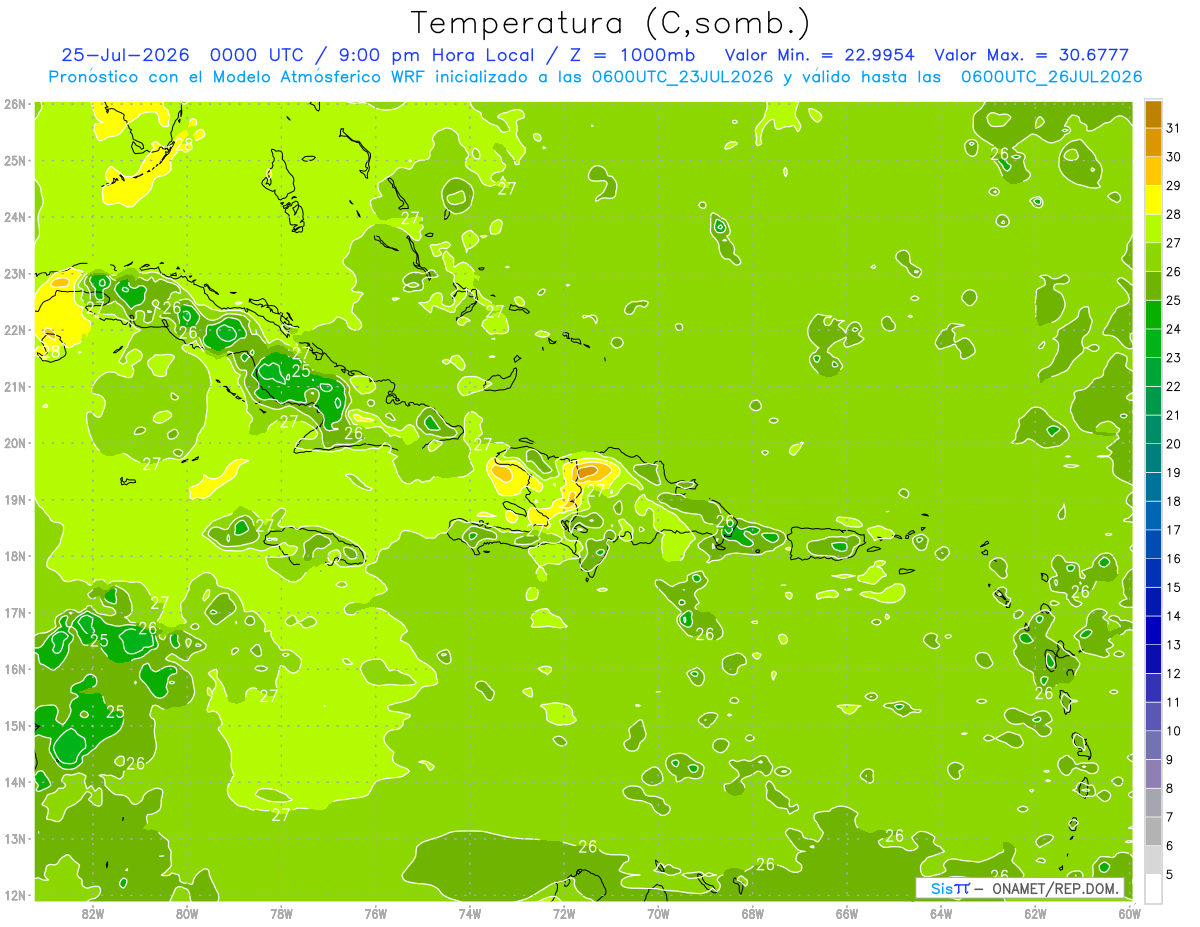
Task: Click the '23N' latitude axis label
Action: click(x=14, y=274)
